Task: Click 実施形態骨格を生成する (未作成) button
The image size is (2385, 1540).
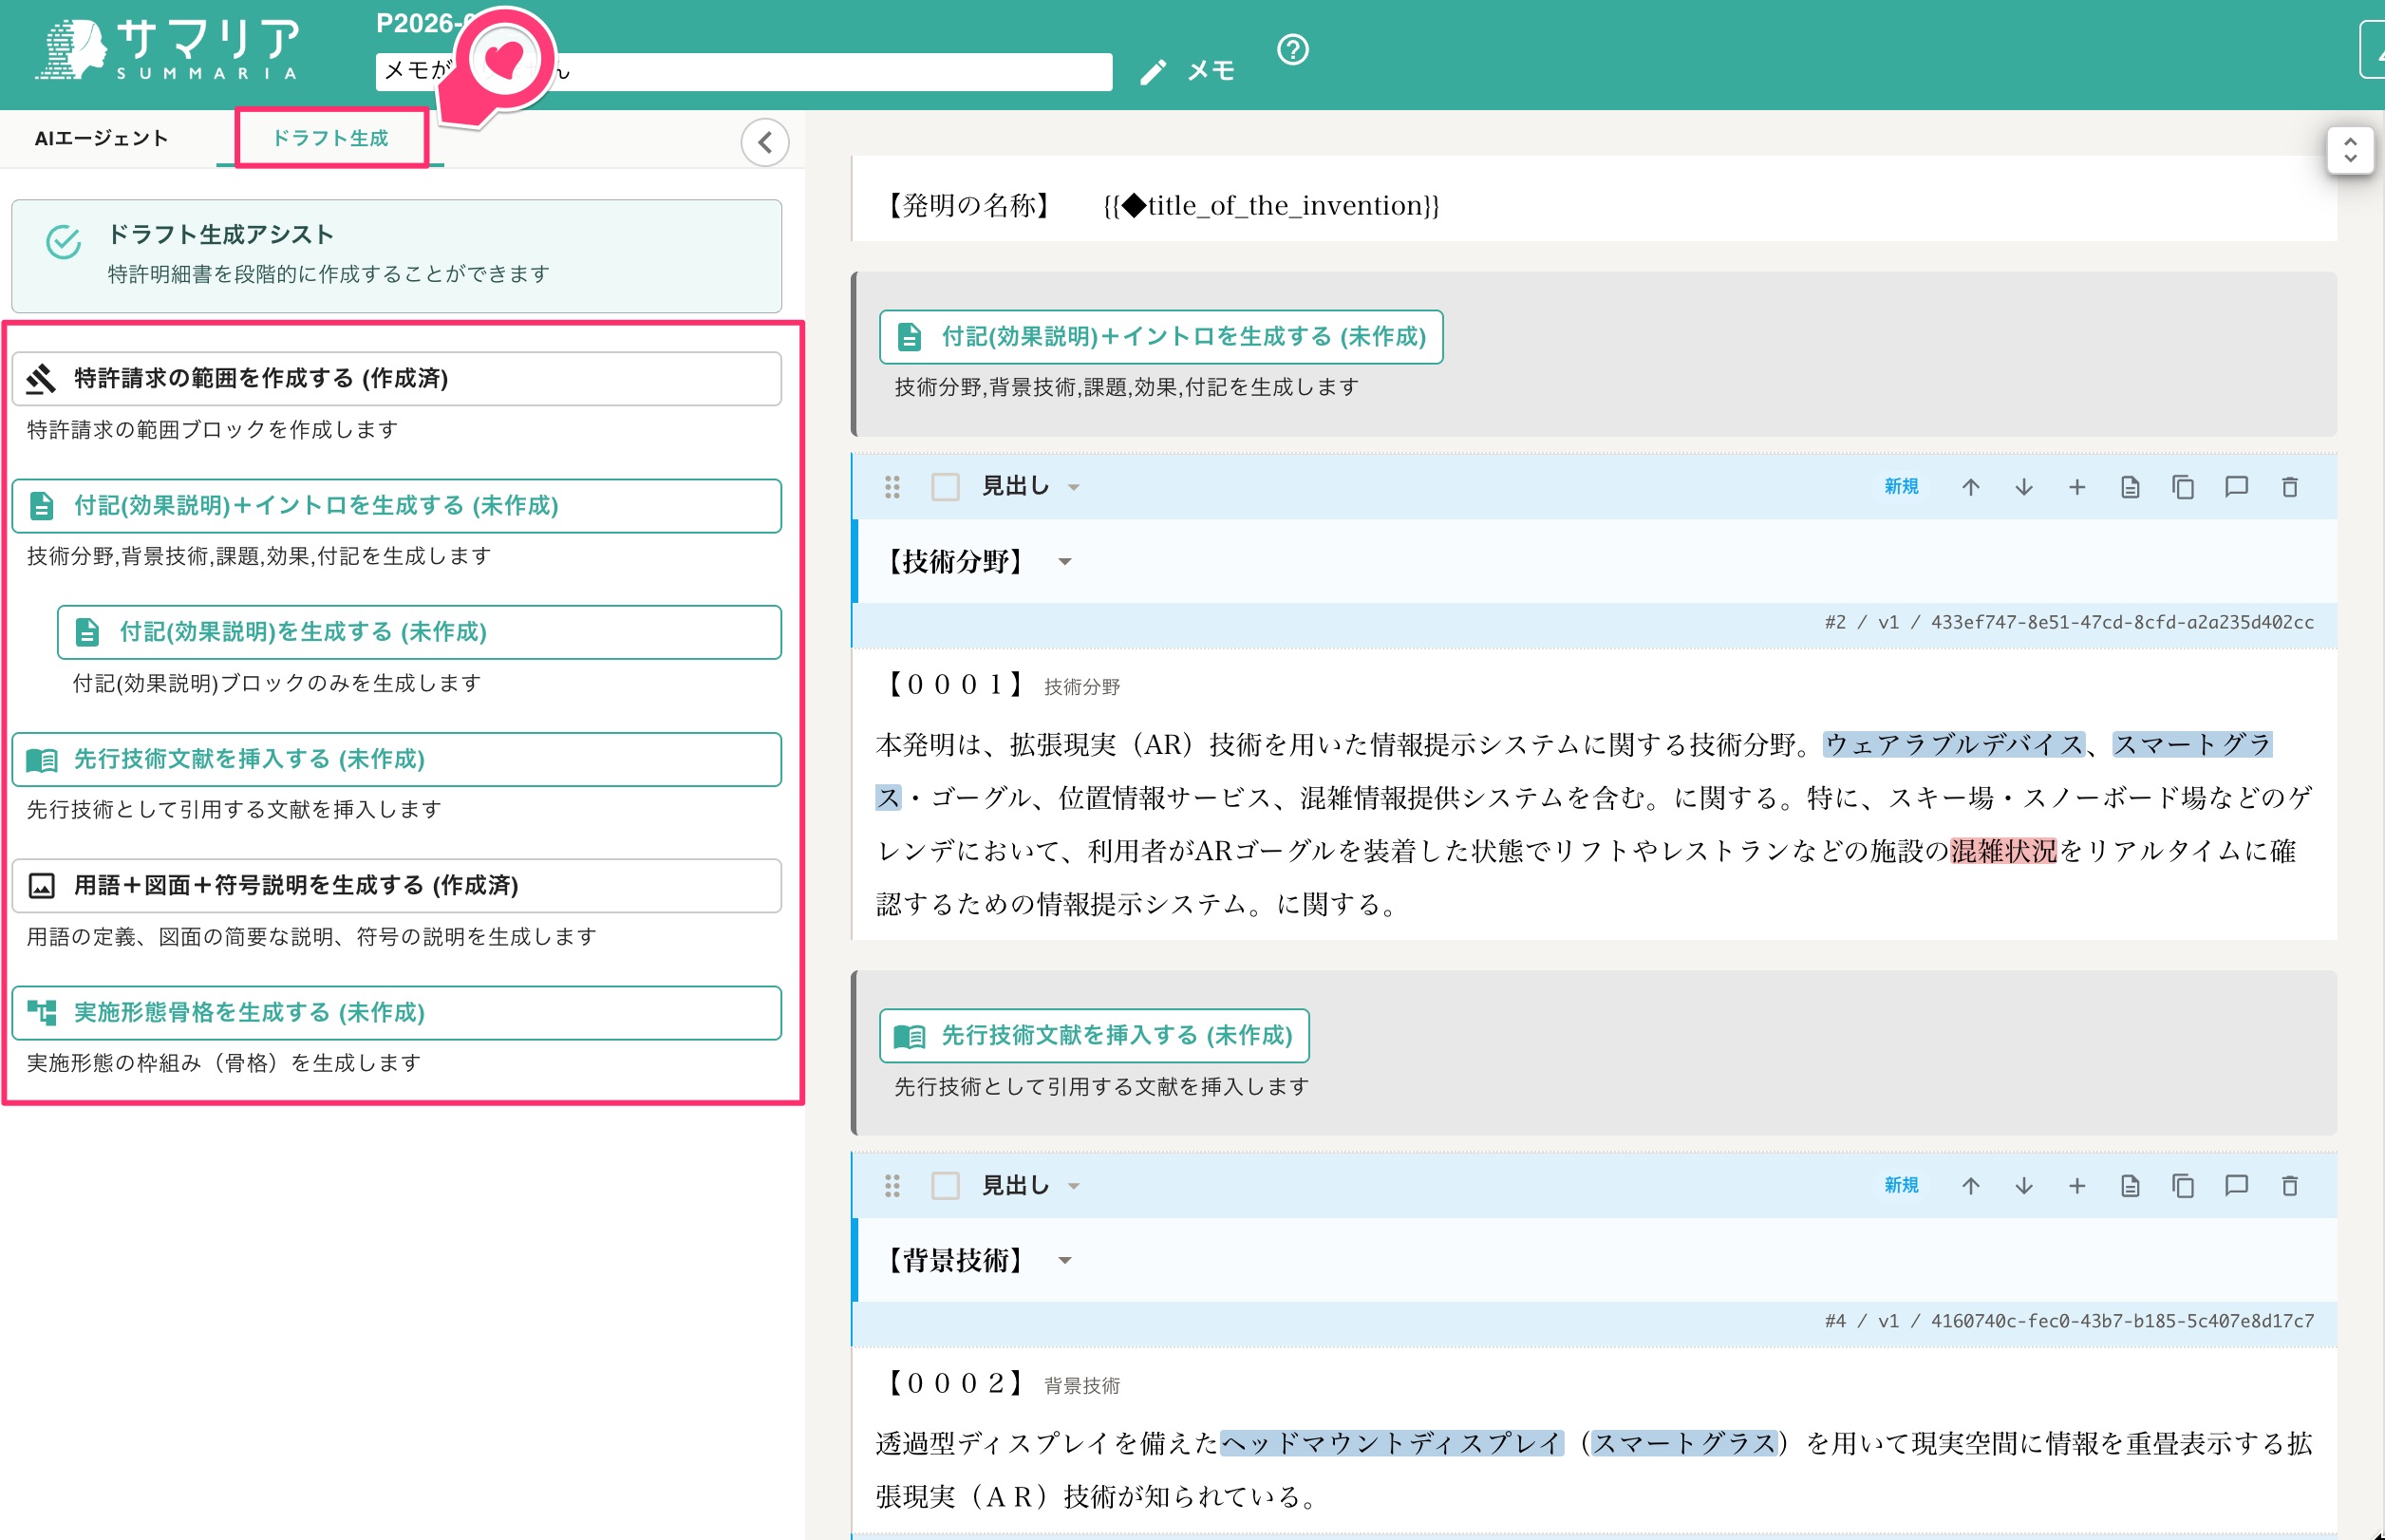Action: pyautogui.click(x=396, y=1012)
